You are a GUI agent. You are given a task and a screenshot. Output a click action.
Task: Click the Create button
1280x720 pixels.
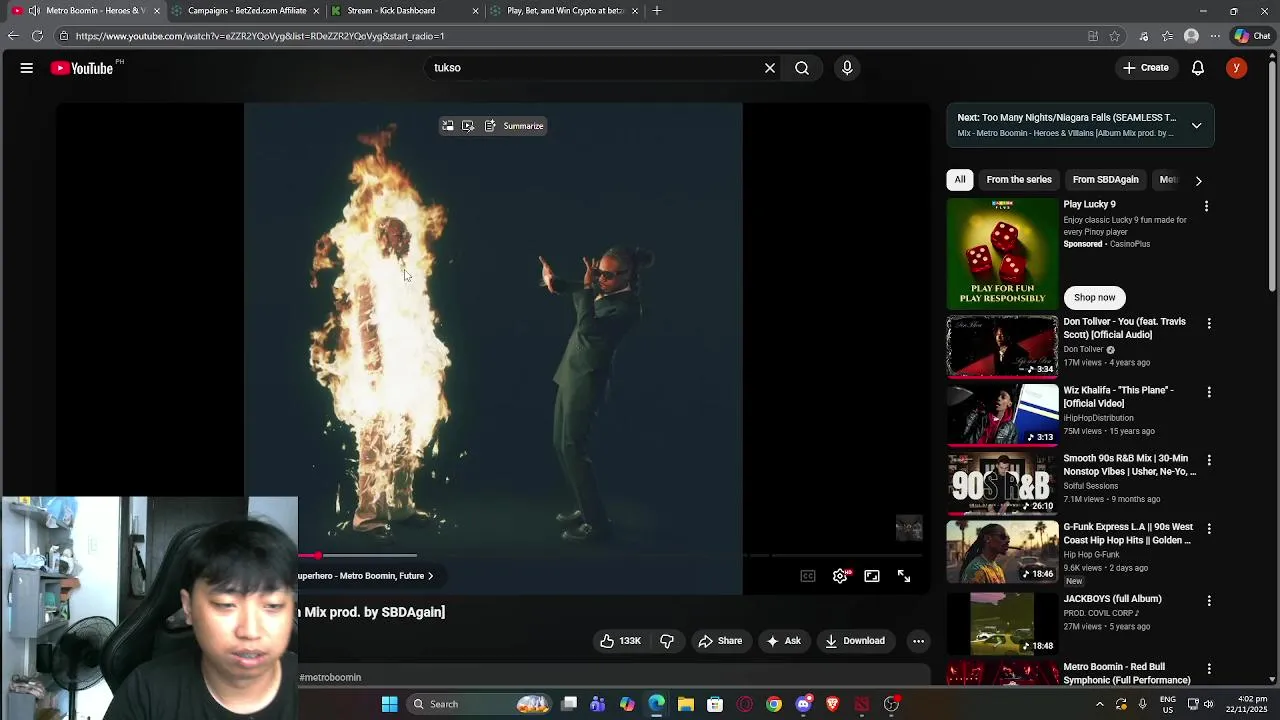pos(1145,68)
